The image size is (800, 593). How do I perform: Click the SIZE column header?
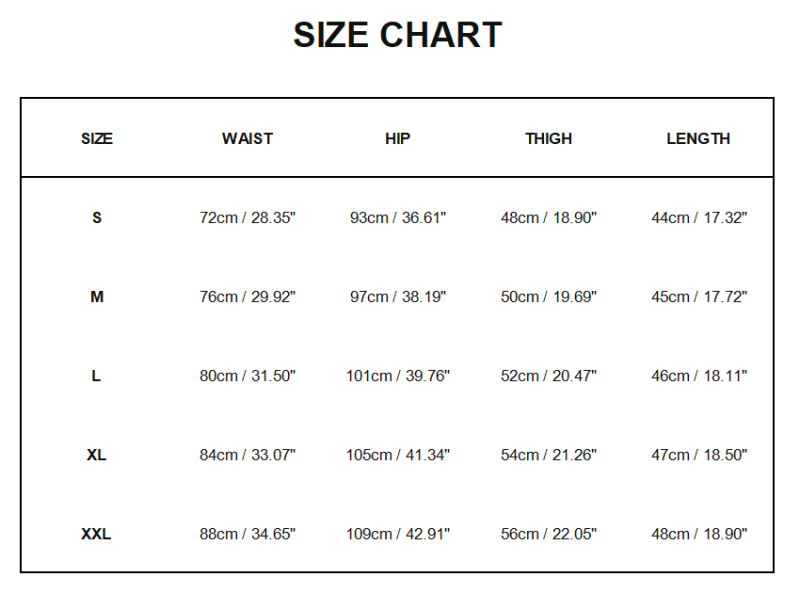[97, 139]
